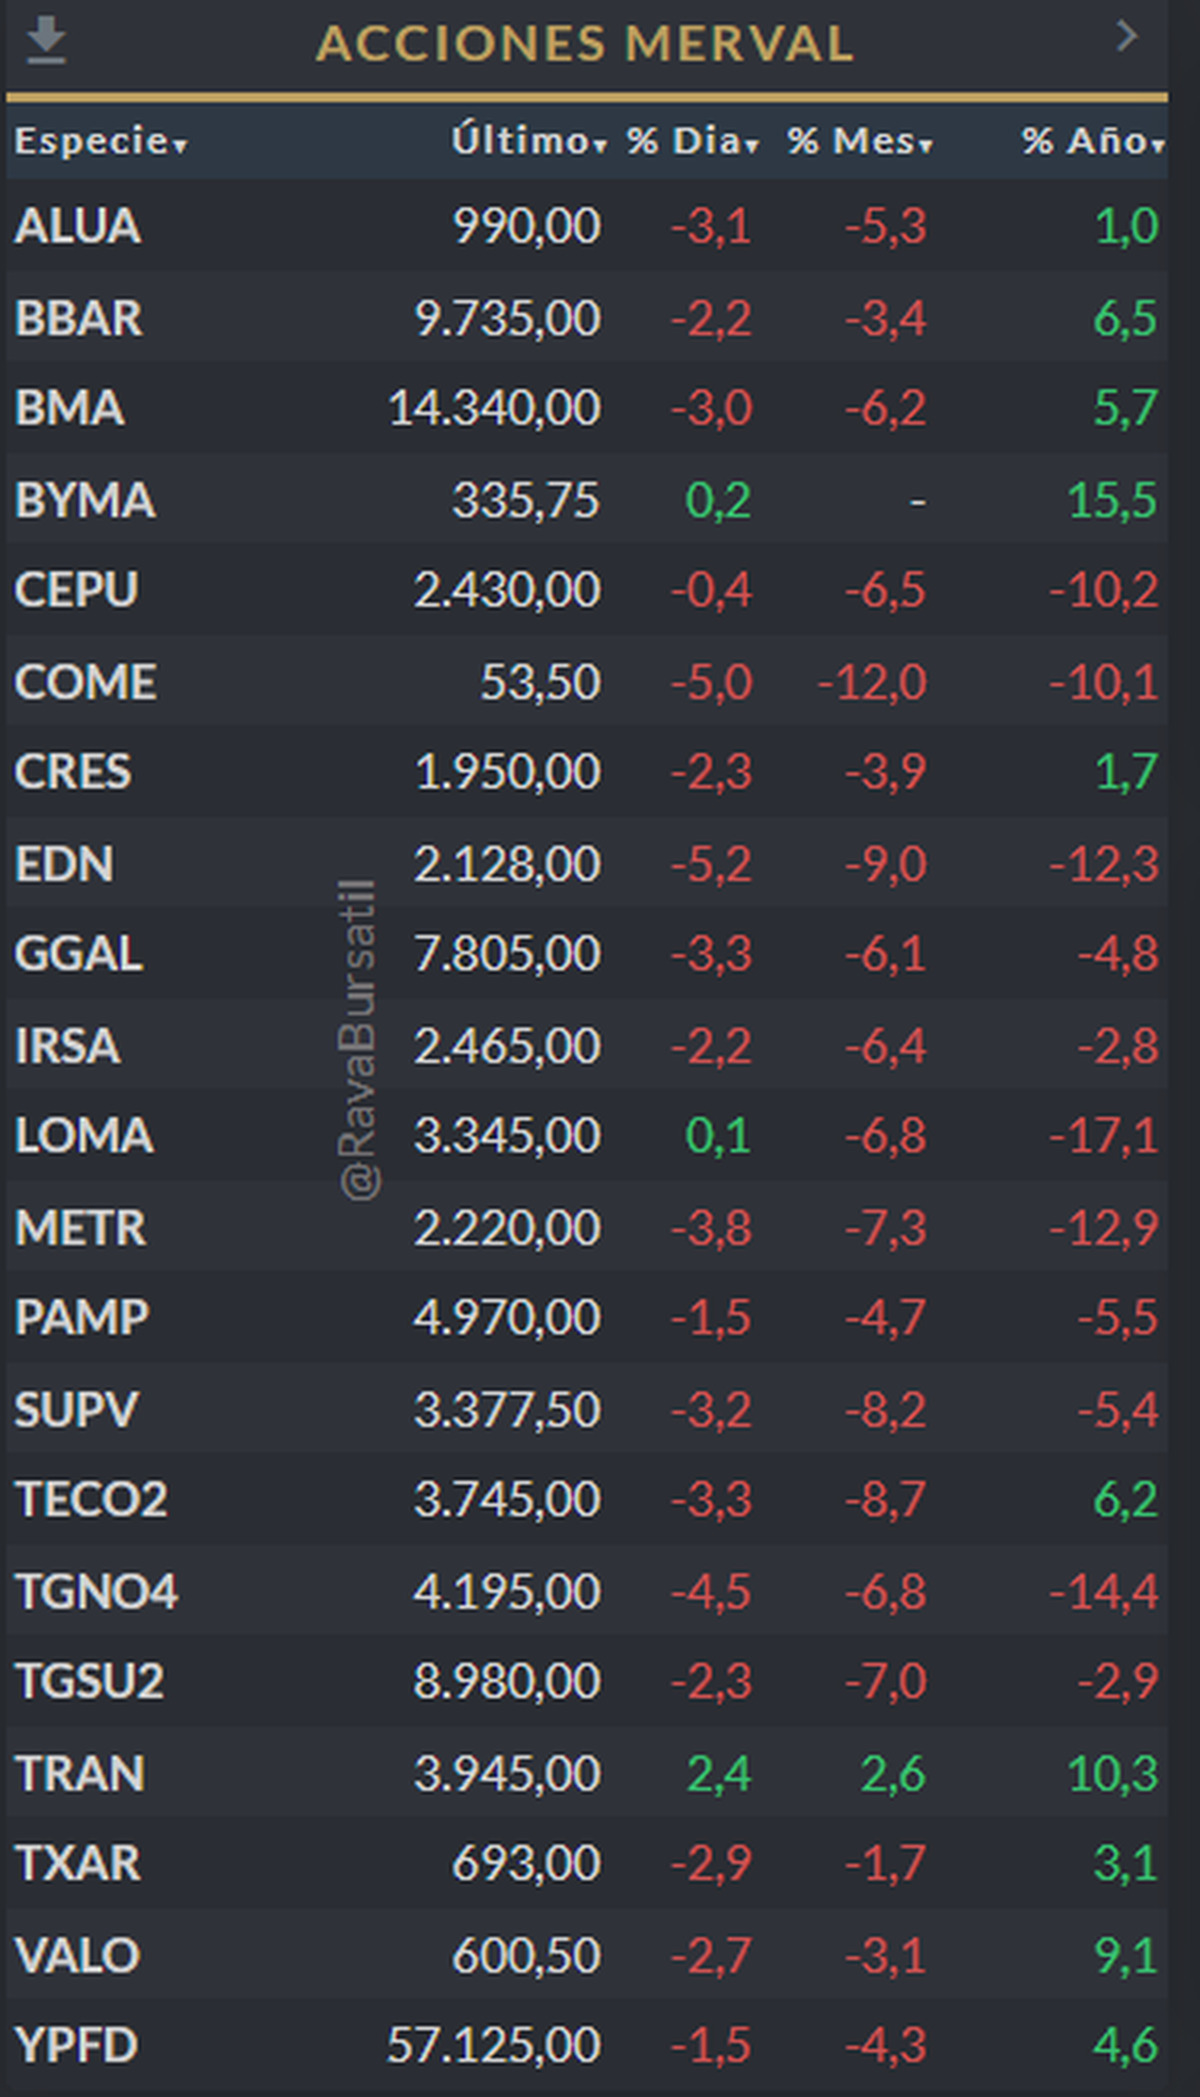
Task: Sort by the % Mes column header
Action: (x=859, y=141)
